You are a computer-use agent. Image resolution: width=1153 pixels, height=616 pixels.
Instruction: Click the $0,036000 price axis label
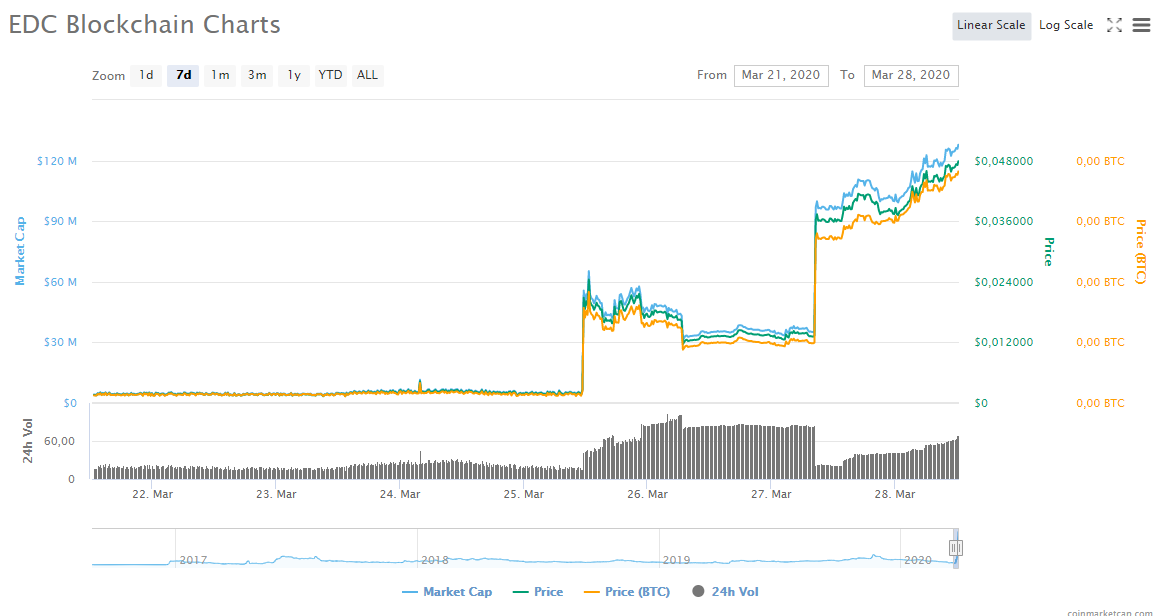tap(1003, 221)
